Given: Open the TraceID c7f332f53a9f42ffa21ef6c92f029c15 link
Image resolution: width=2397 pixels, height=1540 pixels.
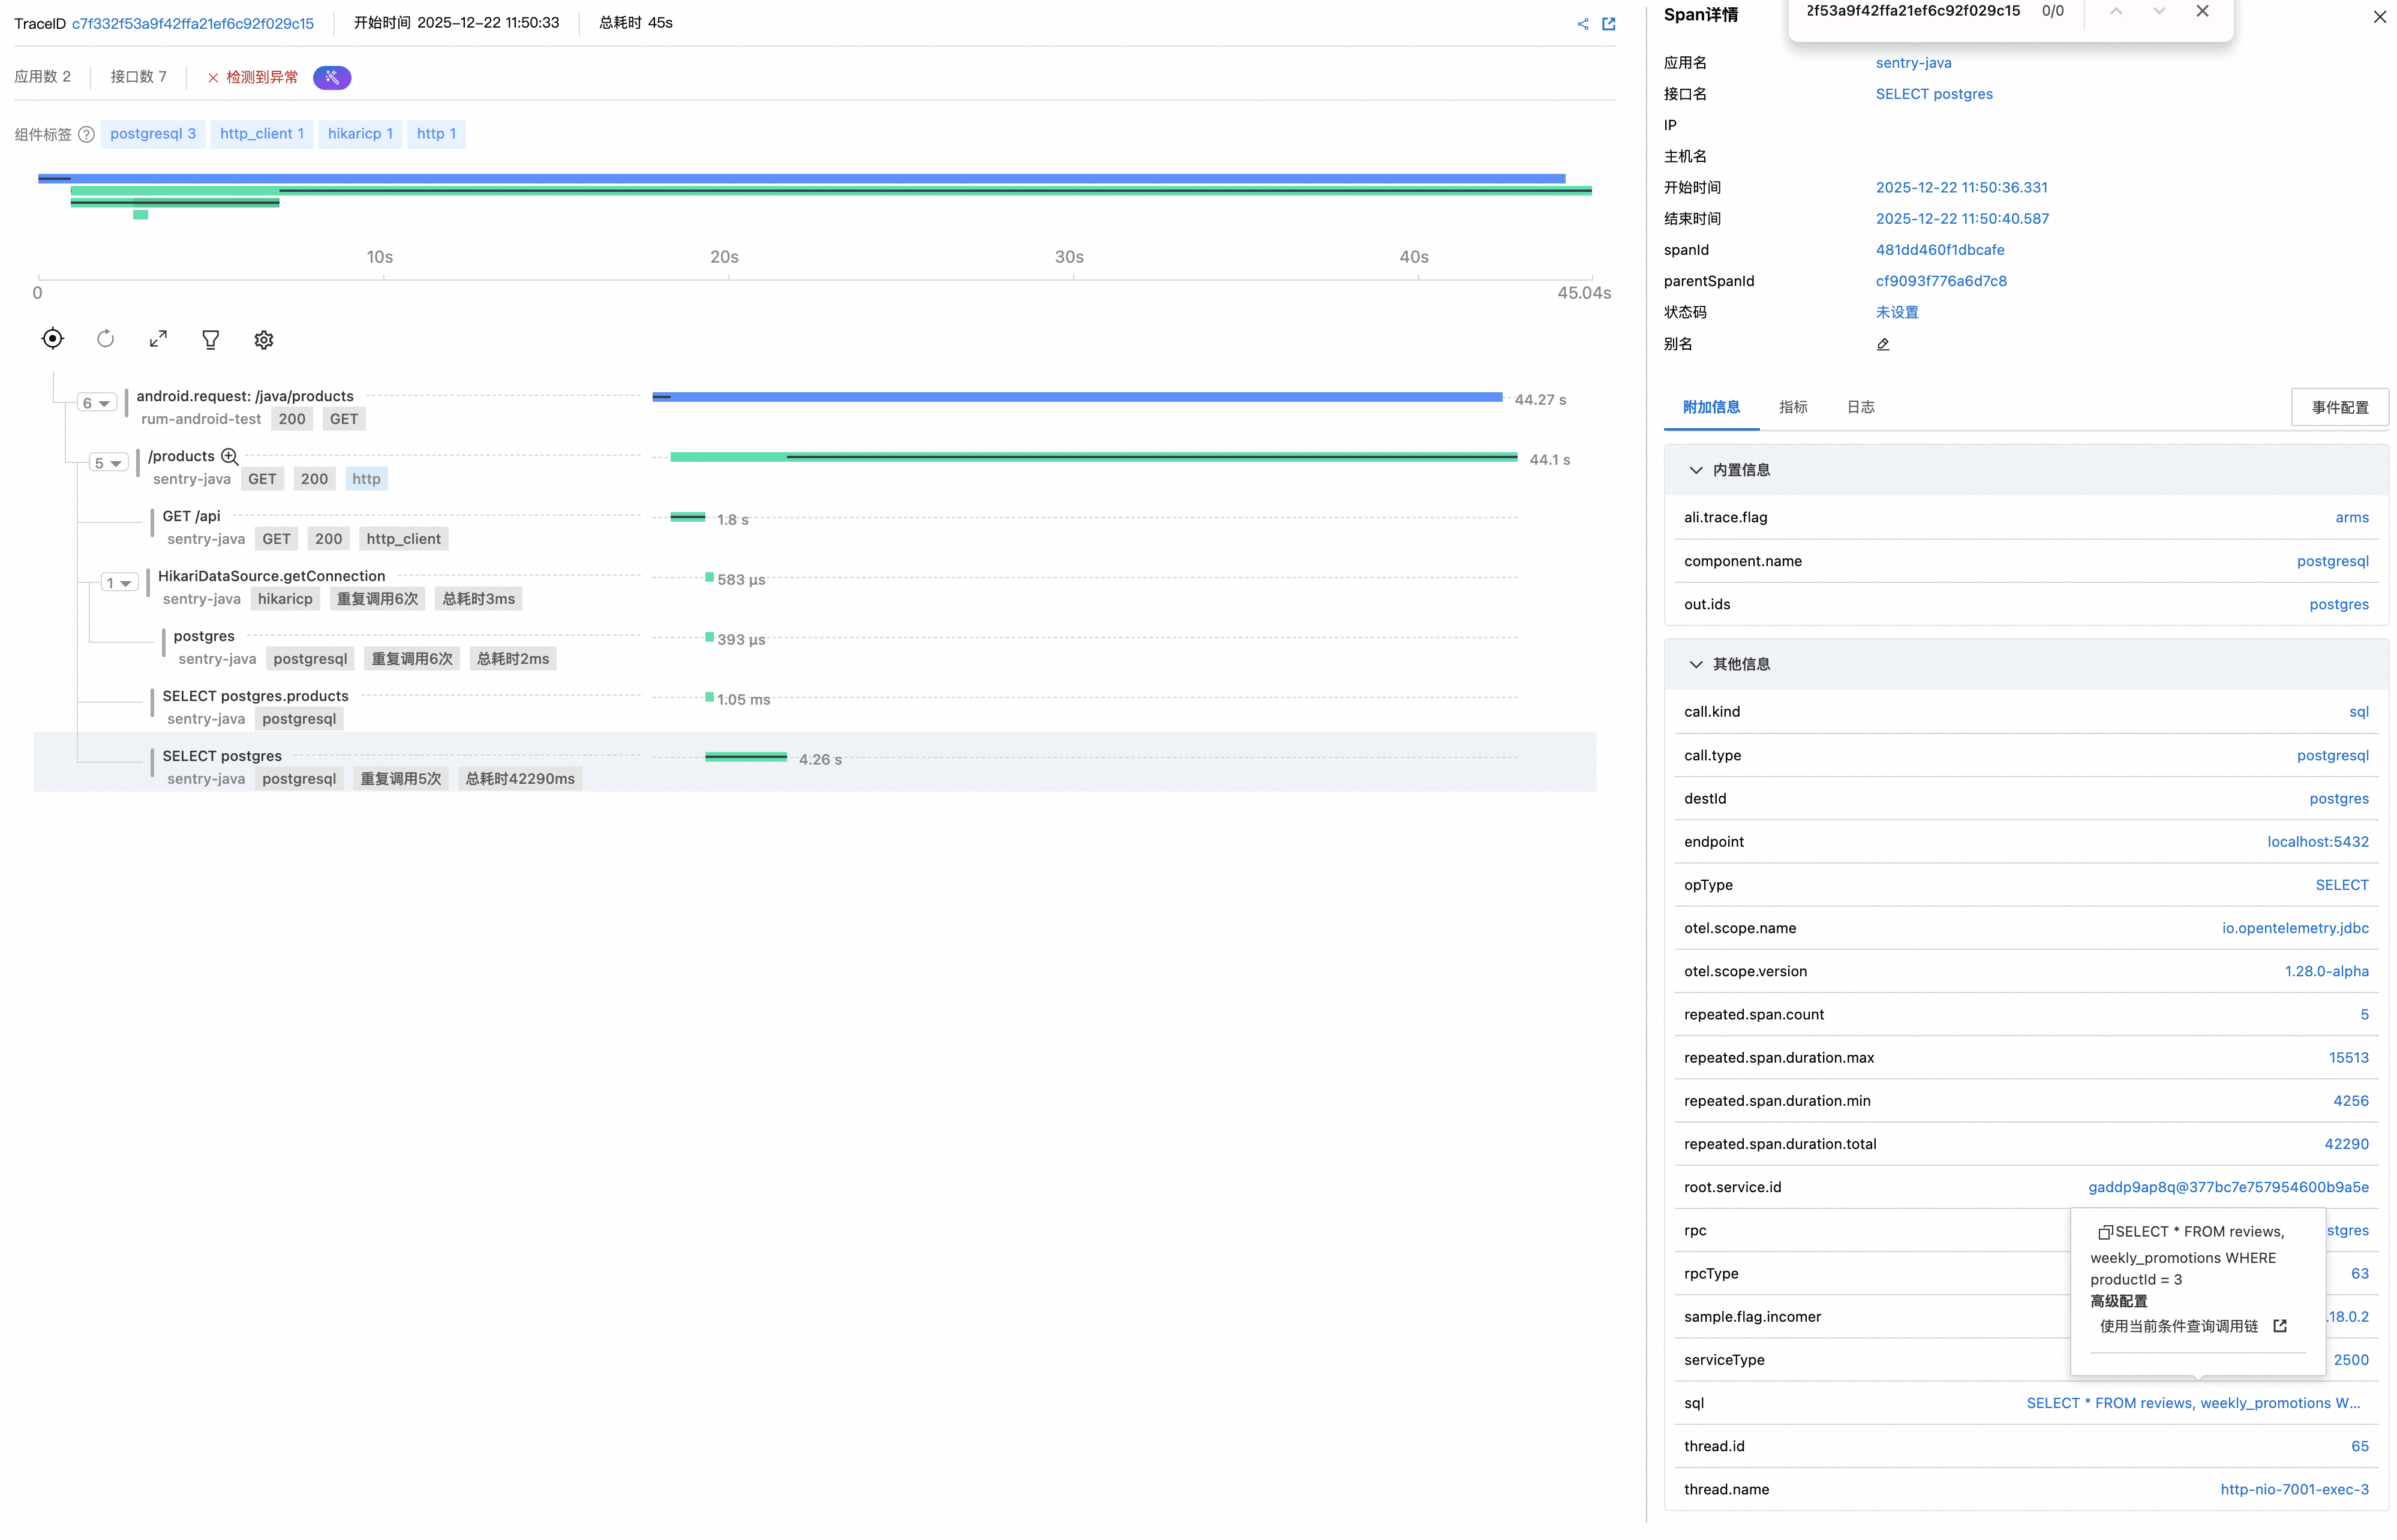Looking at the screenshot, I should click(x=193, y=23).
